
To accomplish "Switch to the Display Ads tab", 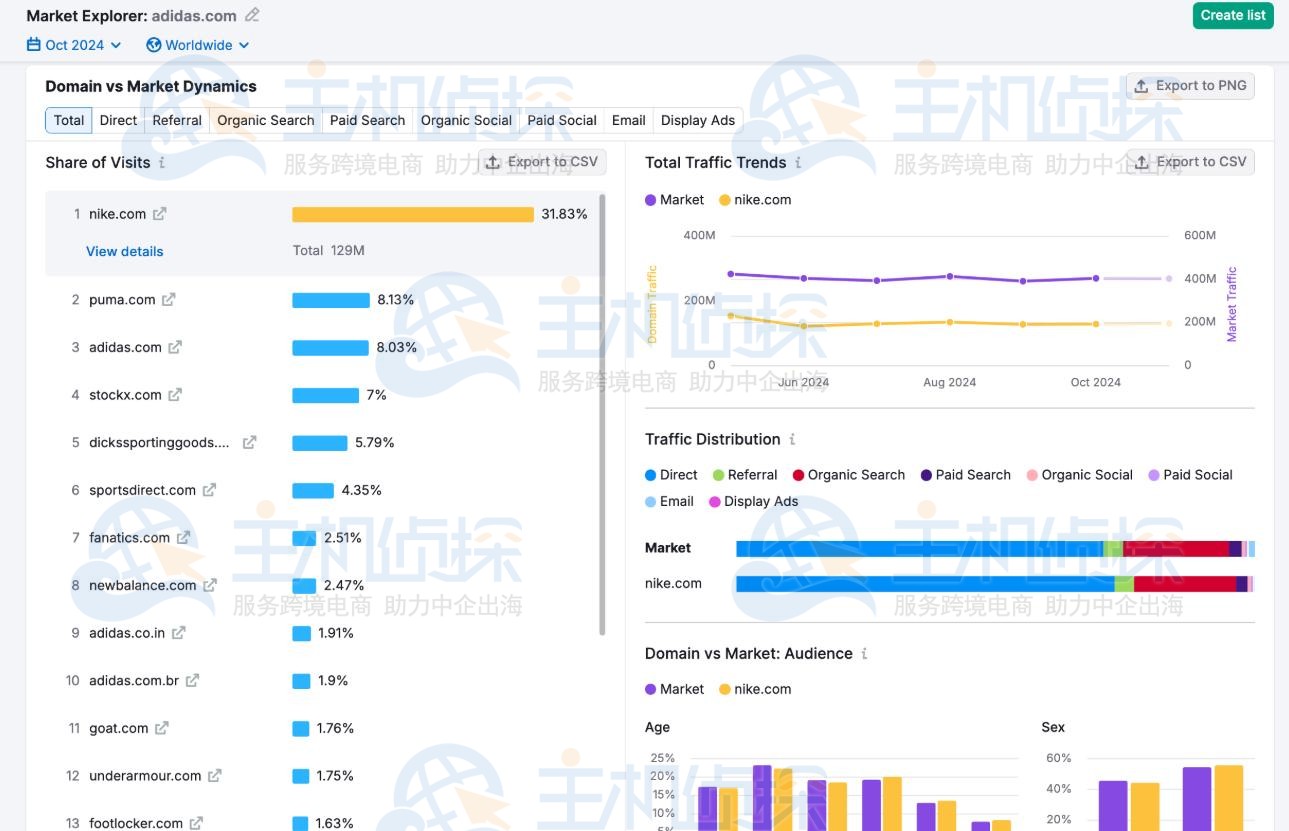I will click(x=698, y=120).
